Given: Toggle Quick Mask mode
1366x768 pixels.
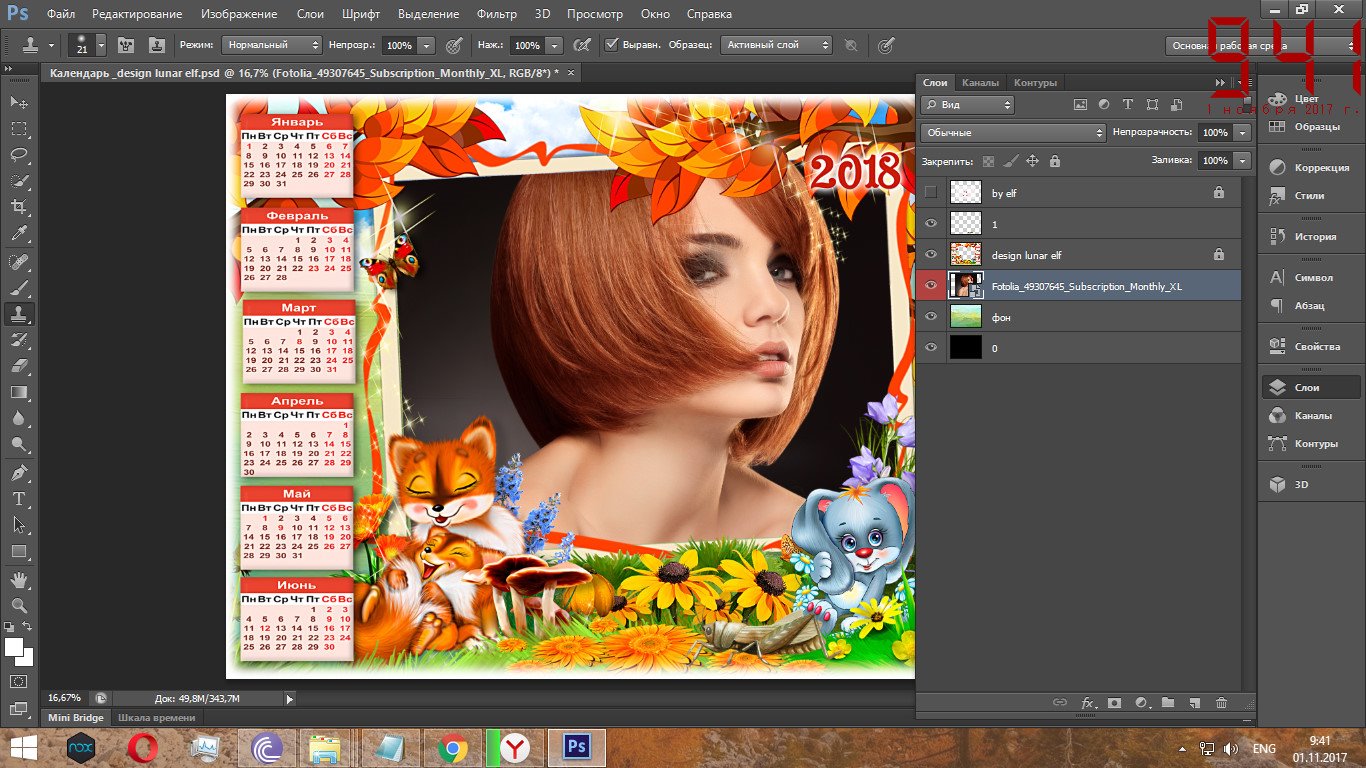Looking at the screenshot, I should tap(19, 681).
